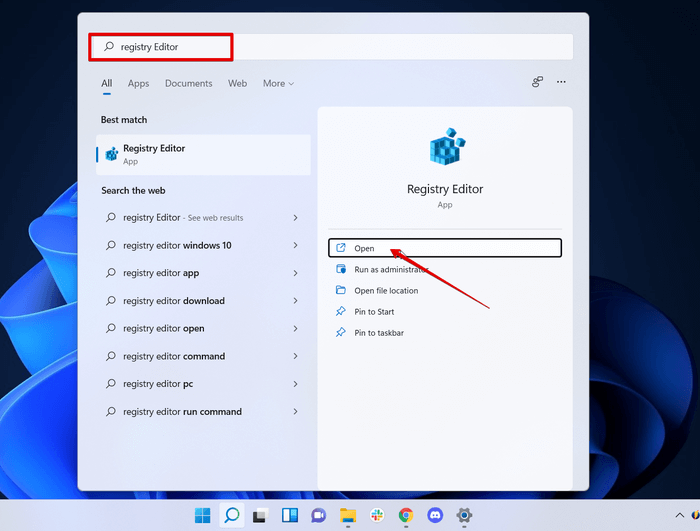This screenshot has height=531, width=700.
Task: Open Task View from the taskbar
Action: coord(261,515)
